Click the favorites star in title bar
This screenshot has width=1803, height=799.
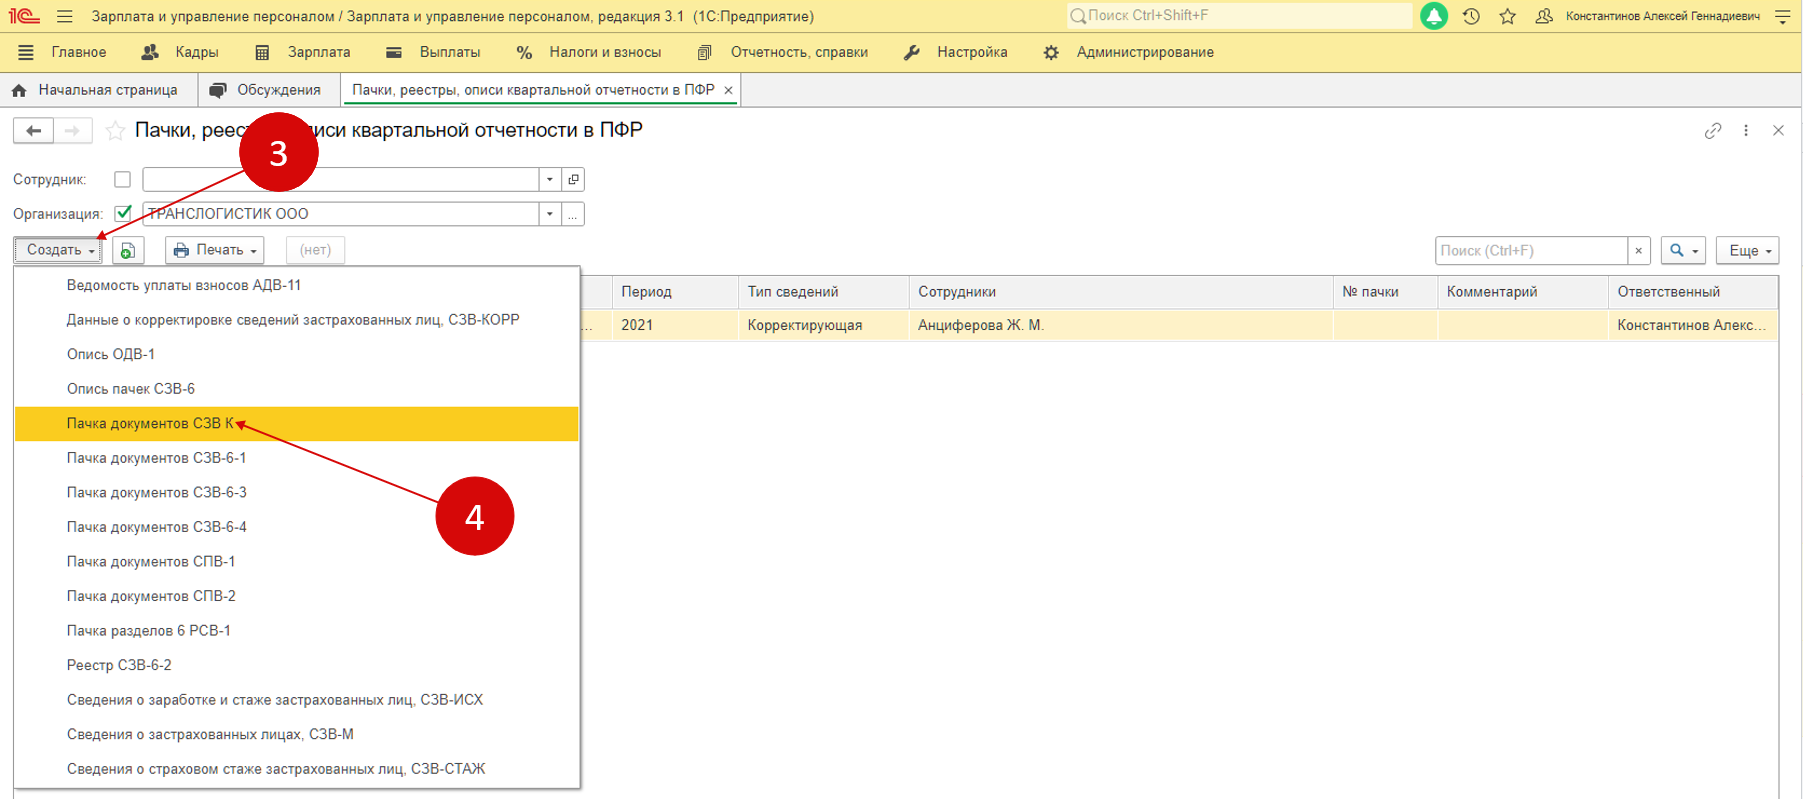(x=1507, y=16)
